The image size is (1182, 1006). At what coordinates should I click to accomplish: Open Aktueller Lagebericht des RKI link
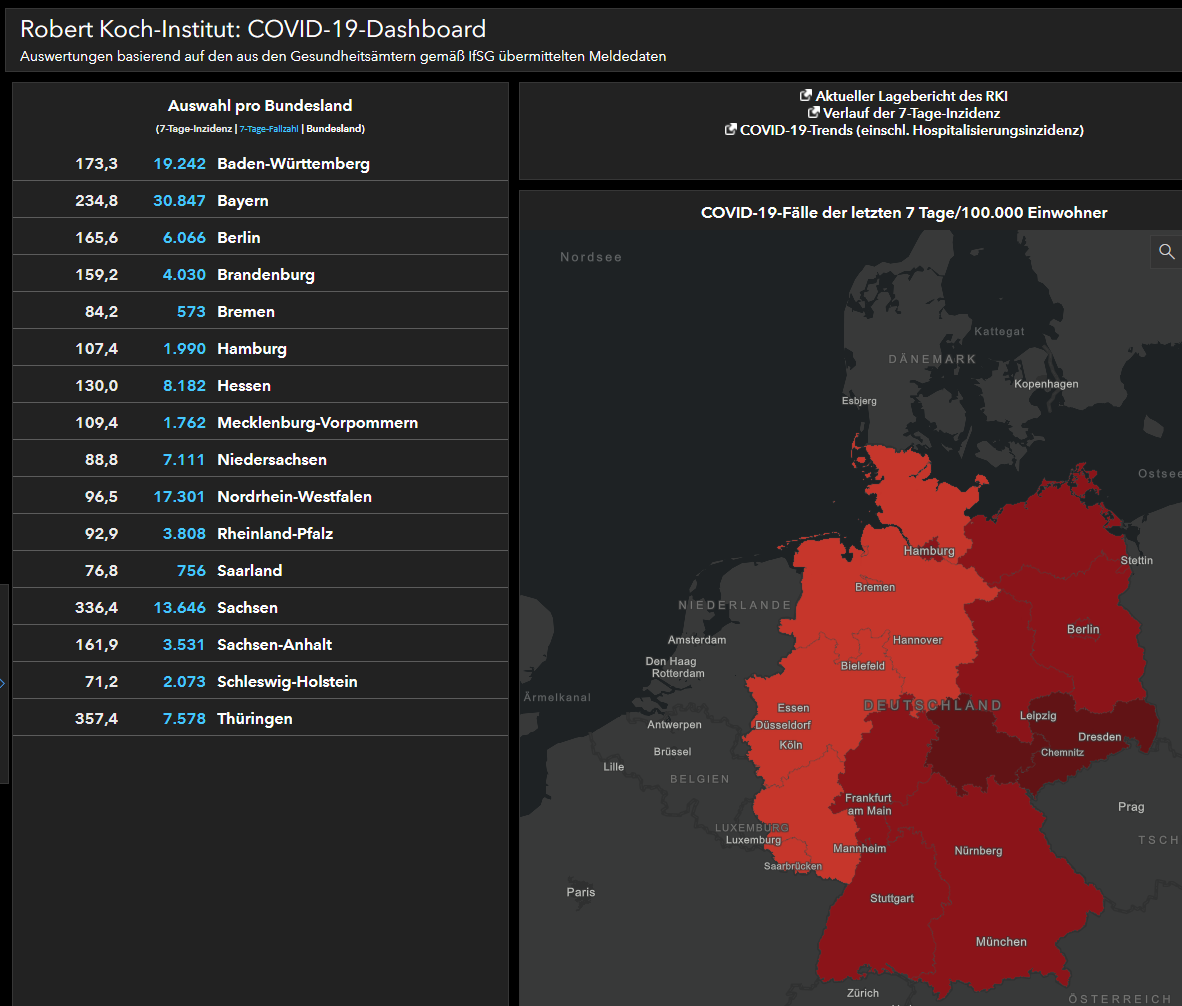point(911,96)
